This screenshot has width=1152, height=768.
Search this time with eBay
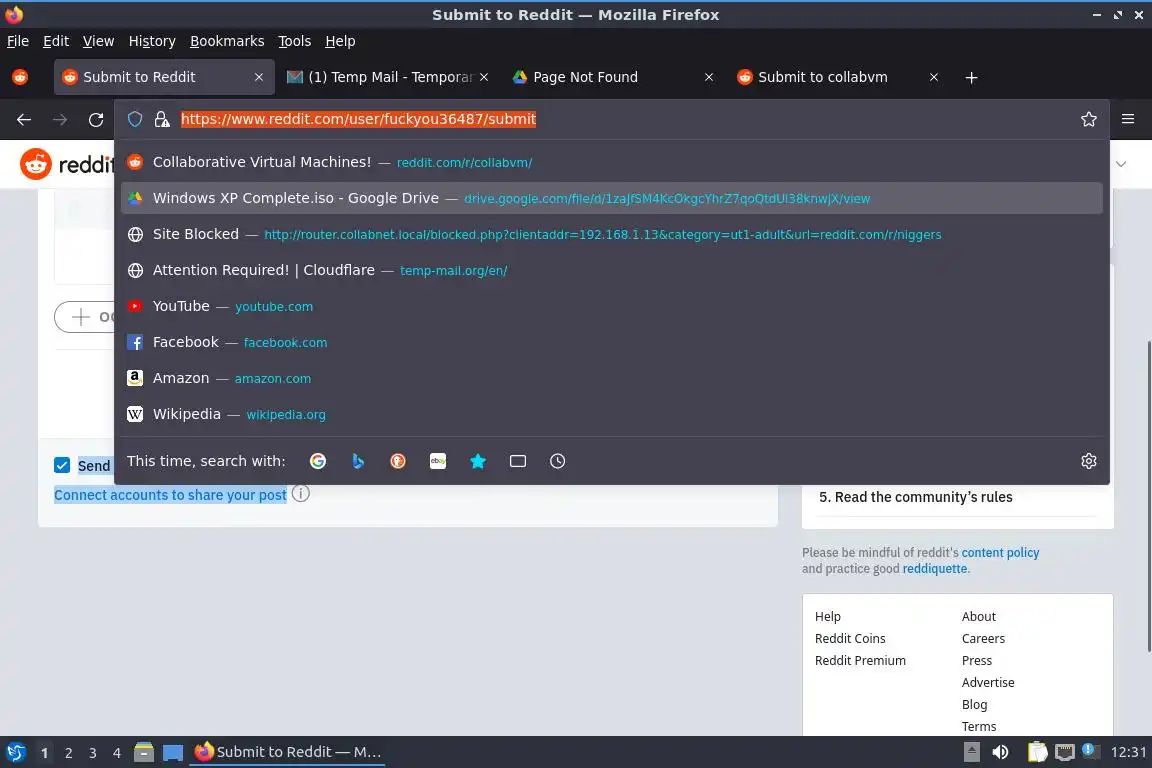(438, 461)
